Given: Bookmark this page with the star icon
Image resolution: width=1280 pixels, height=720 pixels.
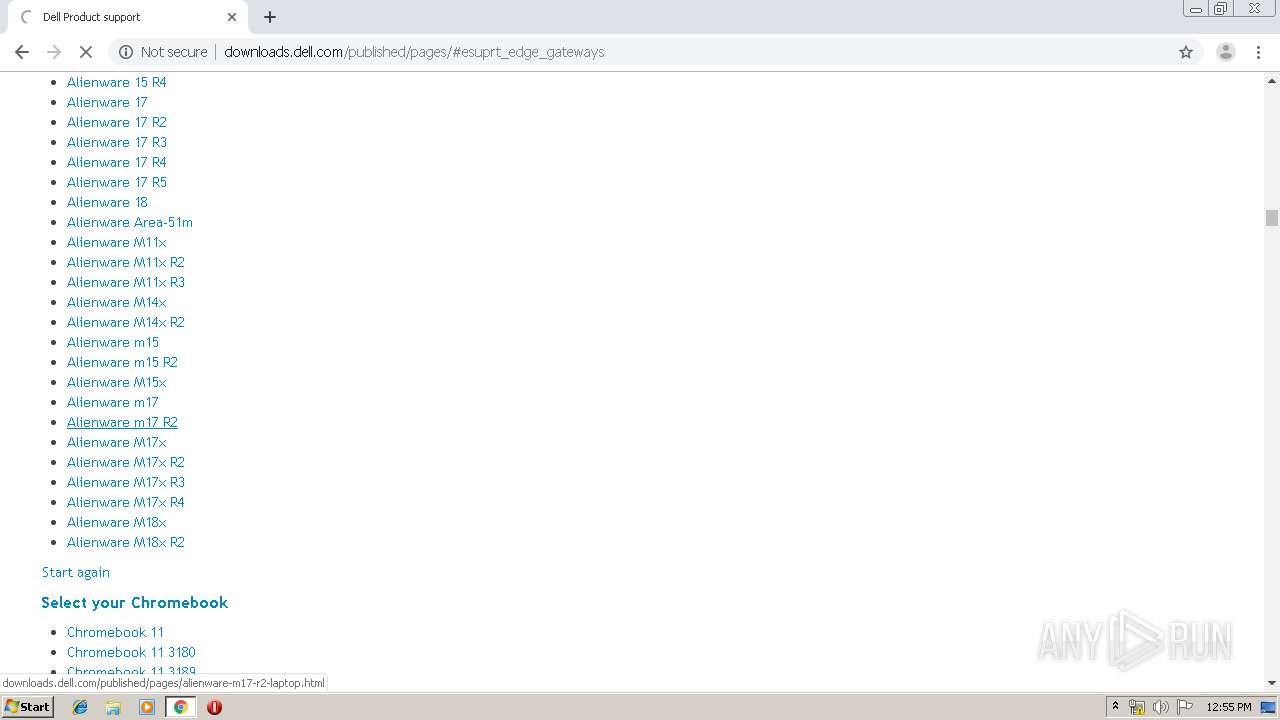Looking at the screenshot, I should click(1186, 52).
